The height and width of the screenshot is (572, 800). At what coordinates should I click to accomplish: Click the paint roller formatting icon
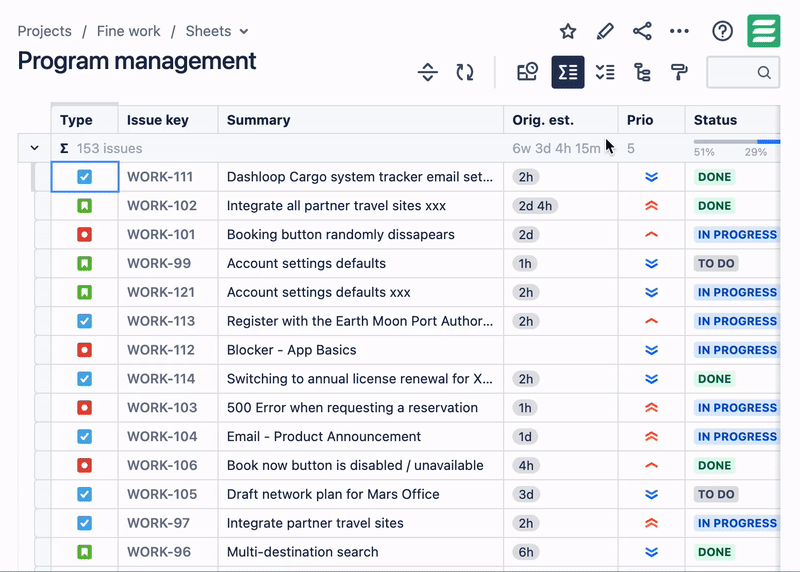pyautogui.click(x=679, y=72)
